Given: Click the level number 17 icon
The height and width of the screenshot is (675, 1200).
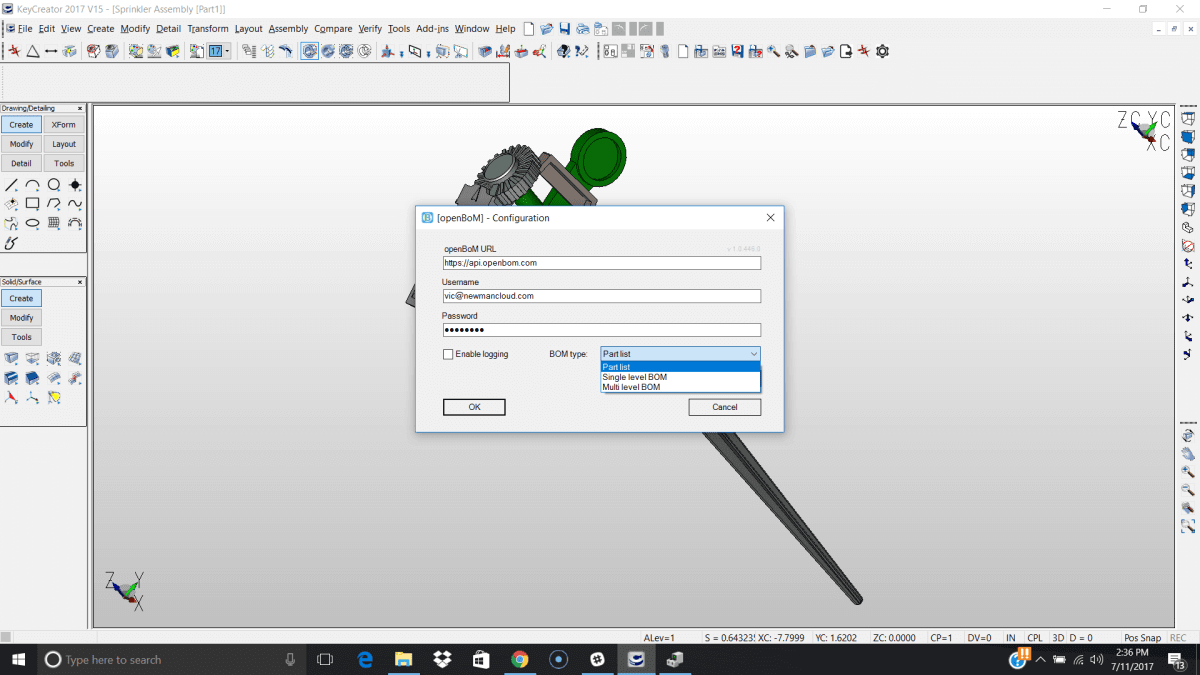Looking at the screenshot, I should point(214,51).
